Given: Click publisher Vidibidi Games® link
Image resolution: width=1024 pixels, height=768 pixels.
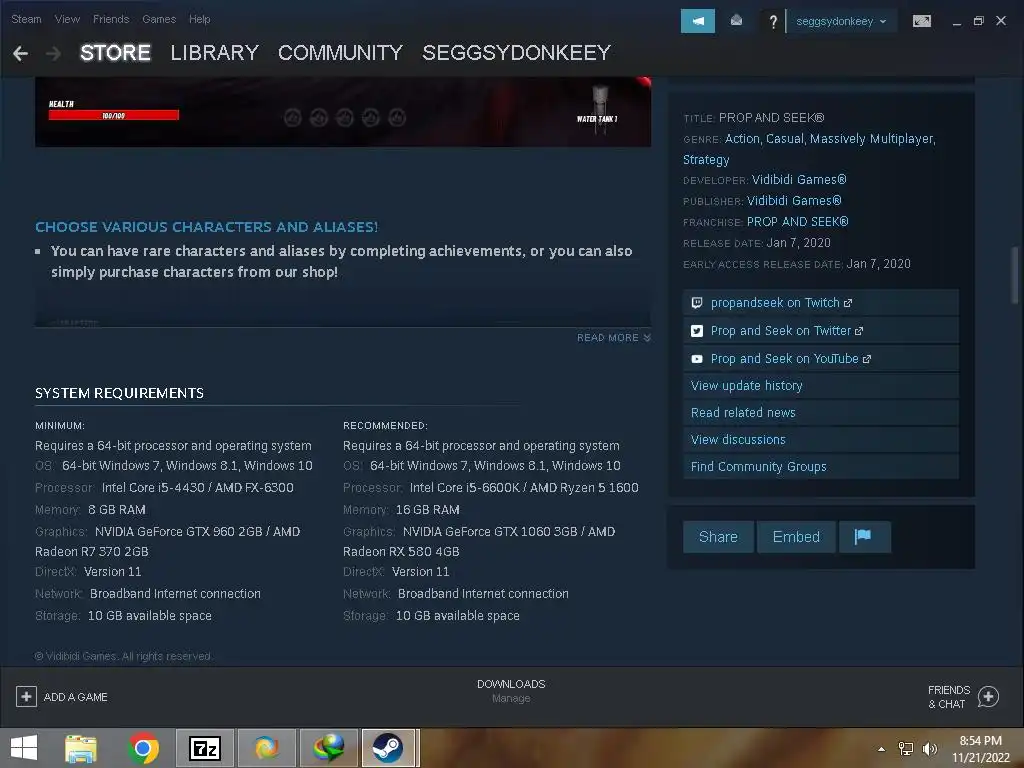Looking at the screenshot, I should click(x=793, y=200).
